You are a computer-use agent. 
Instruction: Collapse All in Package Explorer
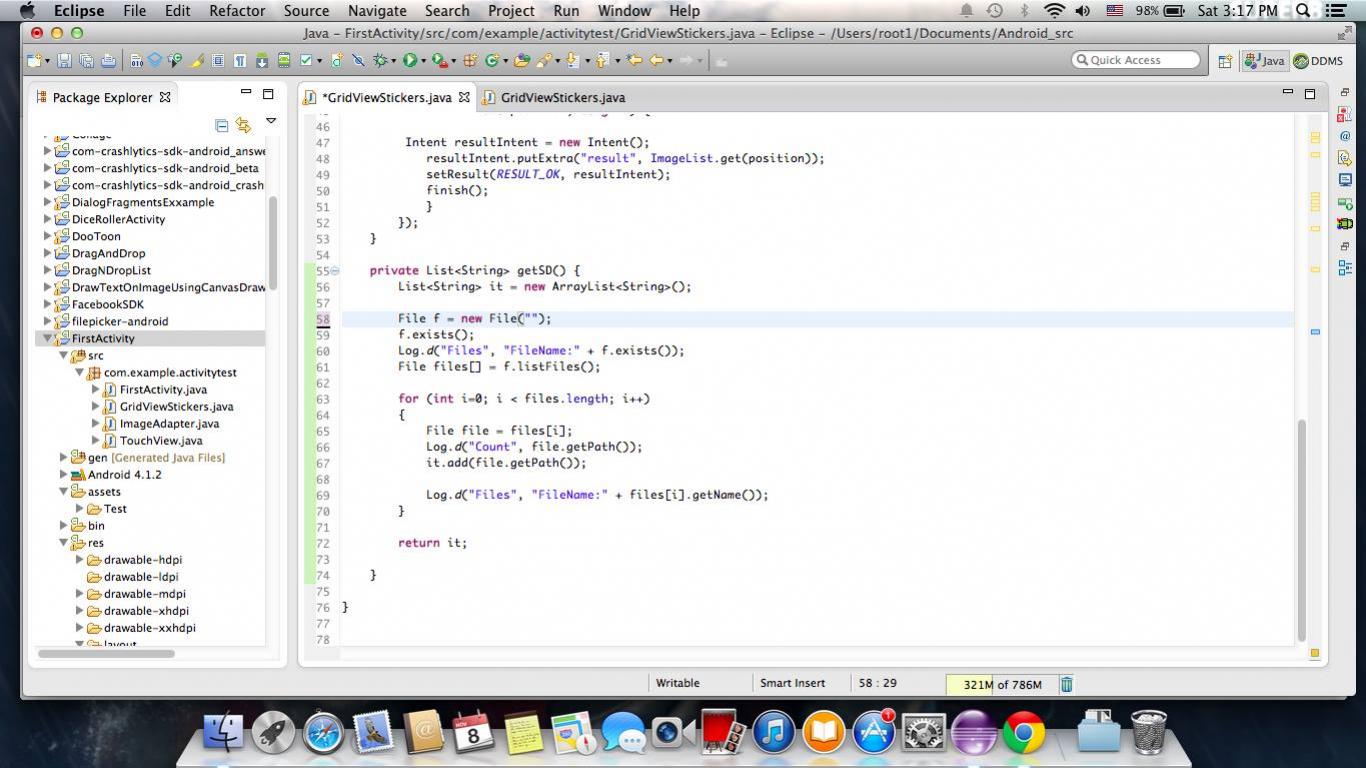[x=221, y=125]
